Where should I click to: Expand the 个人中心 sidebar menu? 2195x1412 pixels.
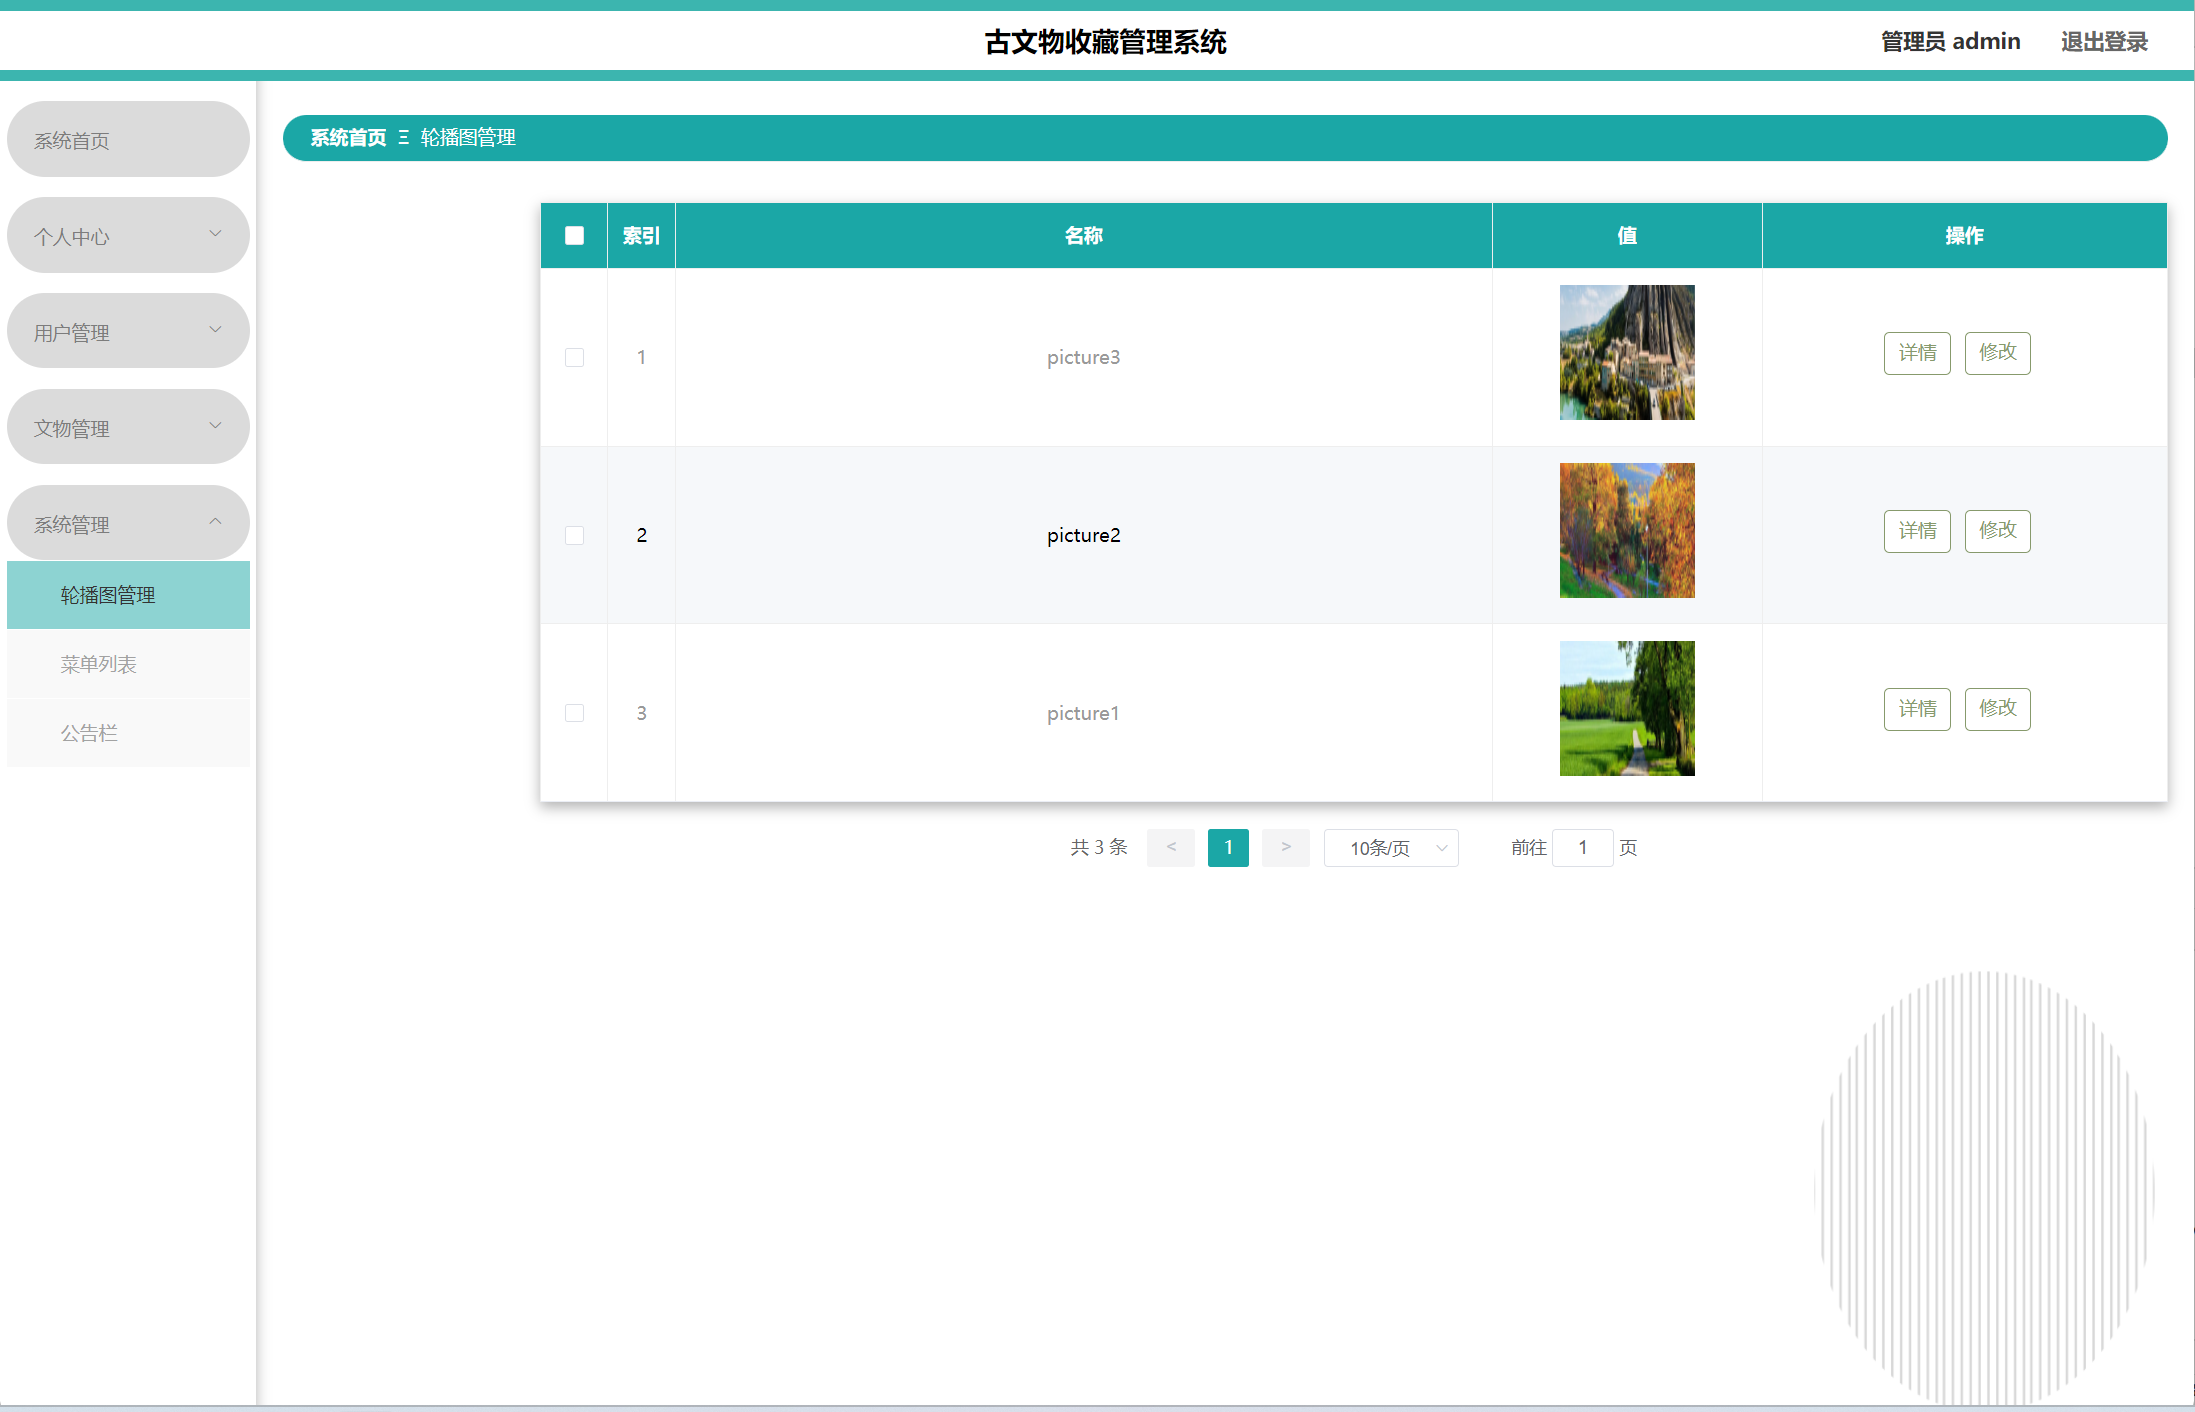click(x=128, y=236)
